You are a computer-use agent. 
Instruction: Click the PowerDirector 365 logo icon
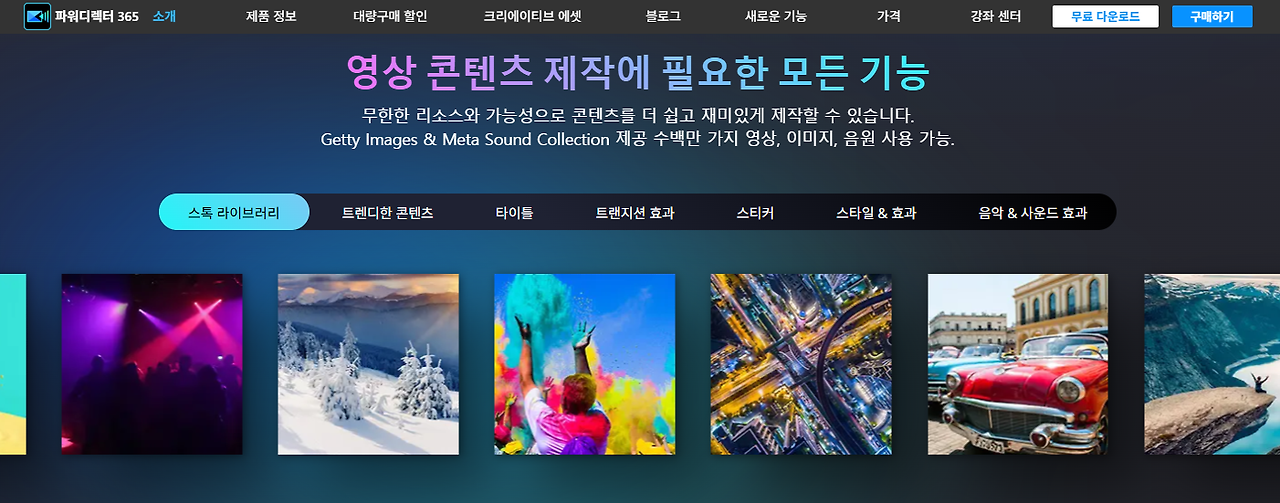click(37, 16)
